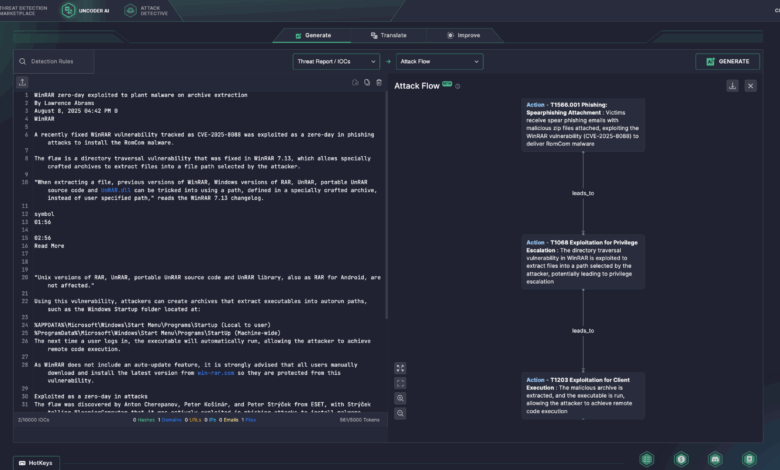
Task: Switch to the Generate tab
Action: (312, 35)
